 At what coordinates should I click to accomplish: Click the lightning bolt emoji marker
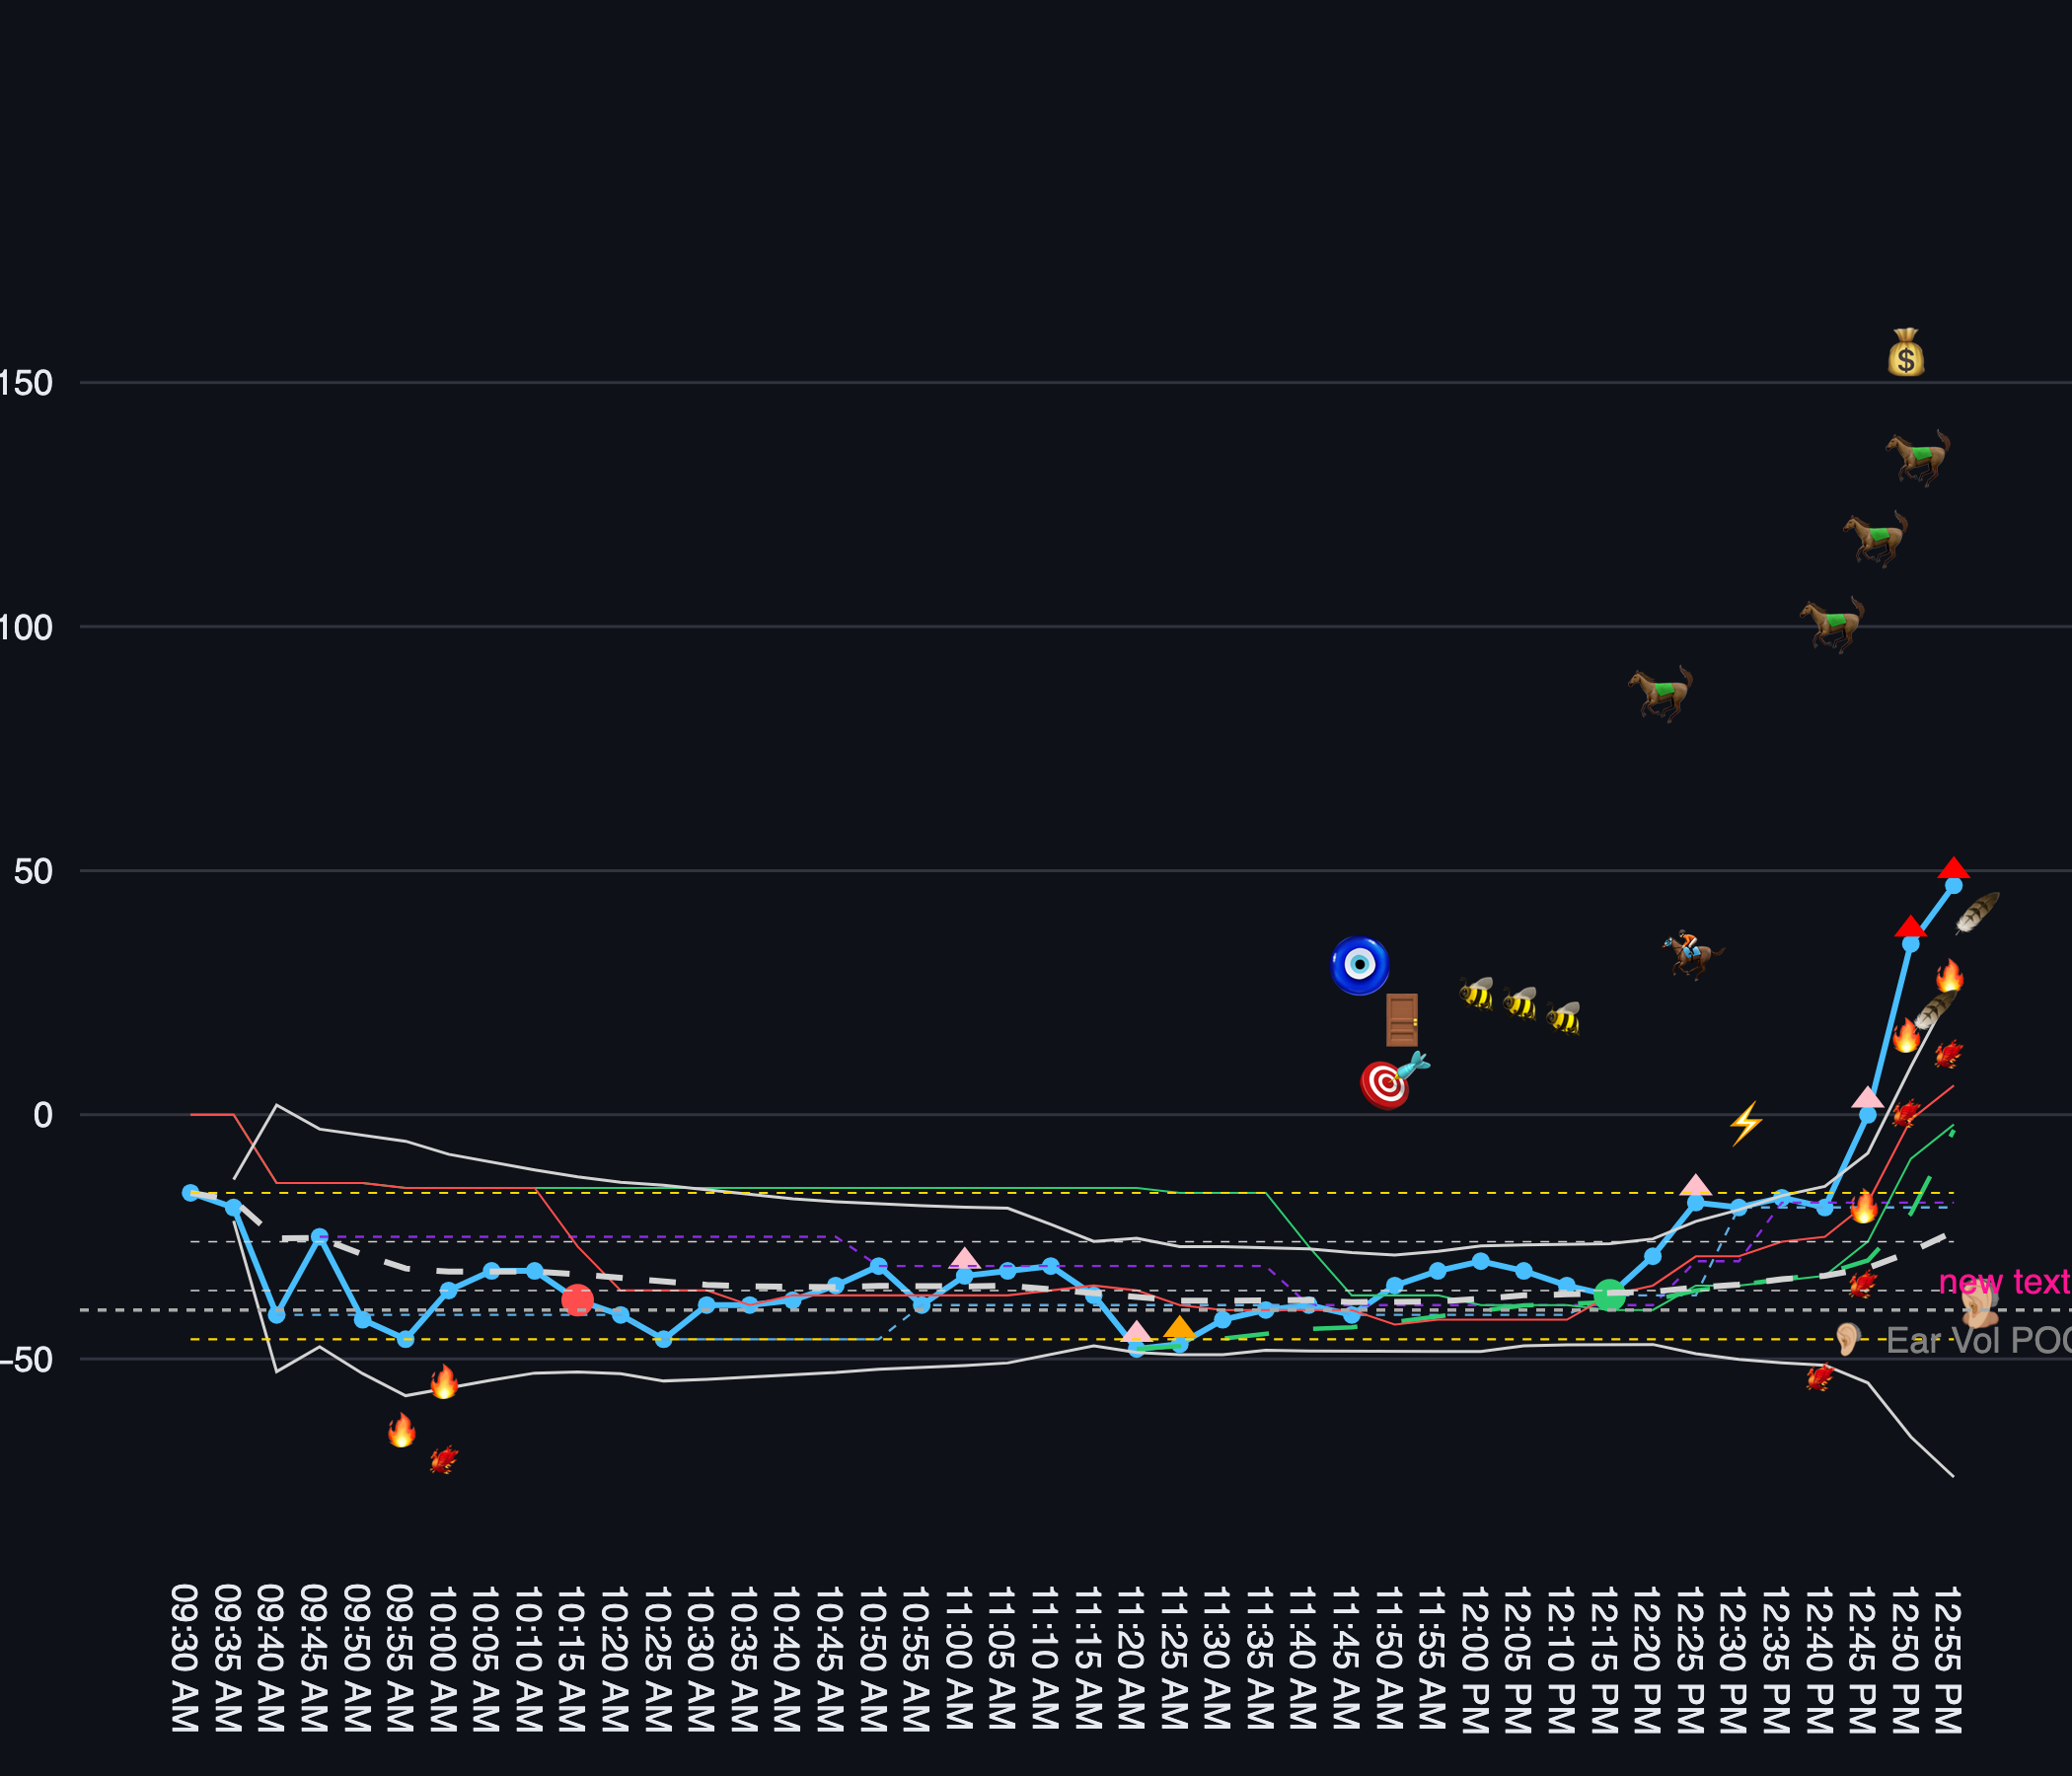point(1746,1123)
